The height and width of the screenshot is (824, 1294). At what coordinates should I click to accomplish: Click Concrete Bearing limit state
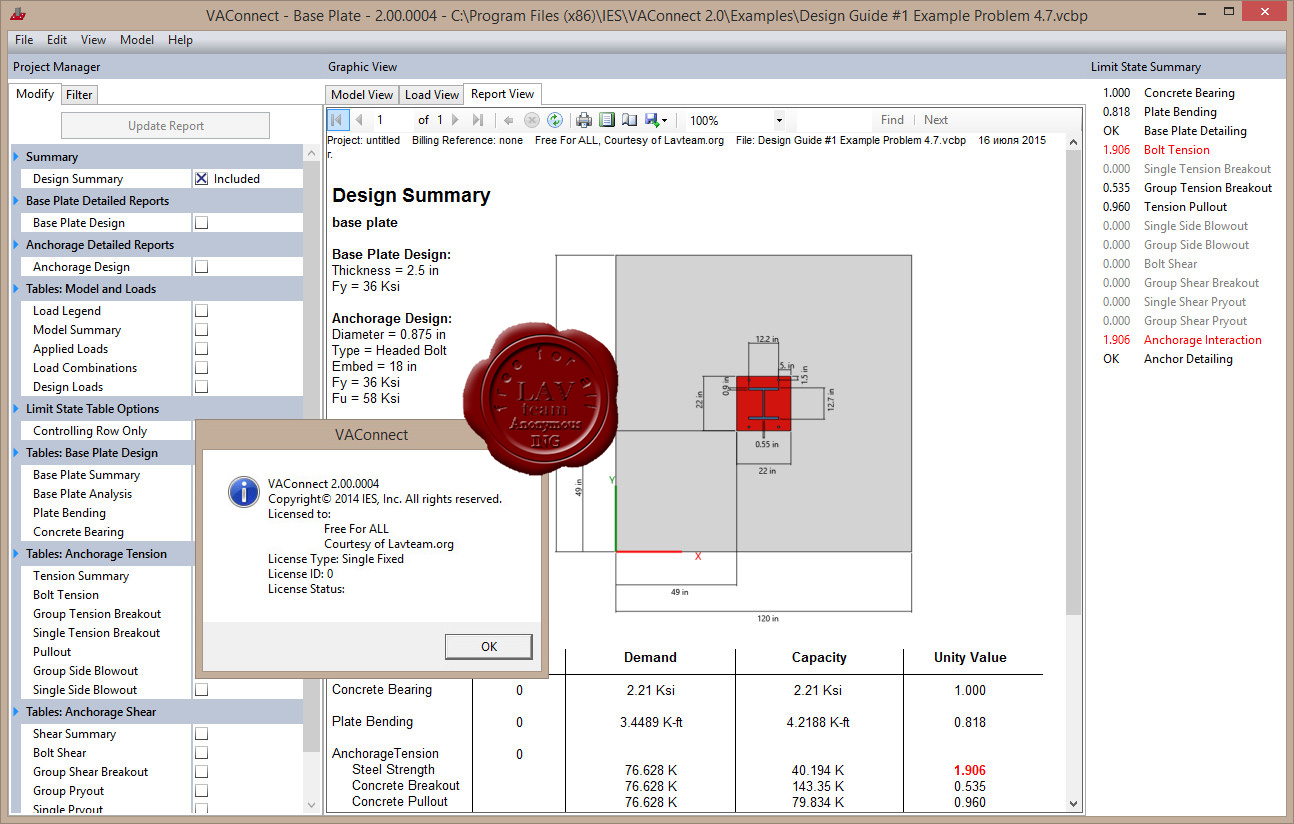point(1189,93)
